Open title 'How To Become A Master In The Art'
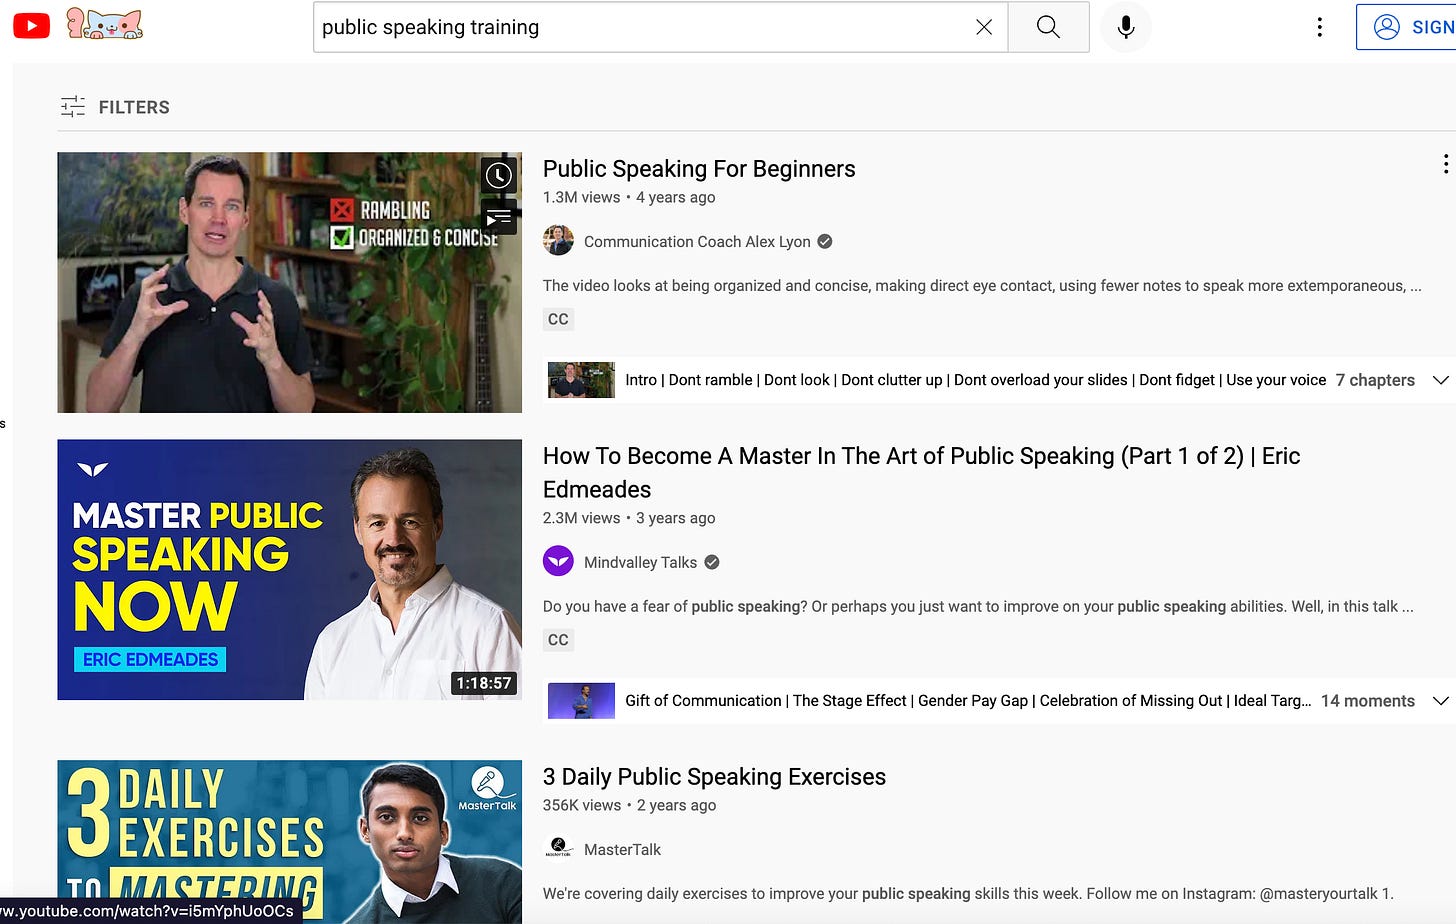Image resolution: width=1456 pixels, height=924 pixels. click(921, 472)
